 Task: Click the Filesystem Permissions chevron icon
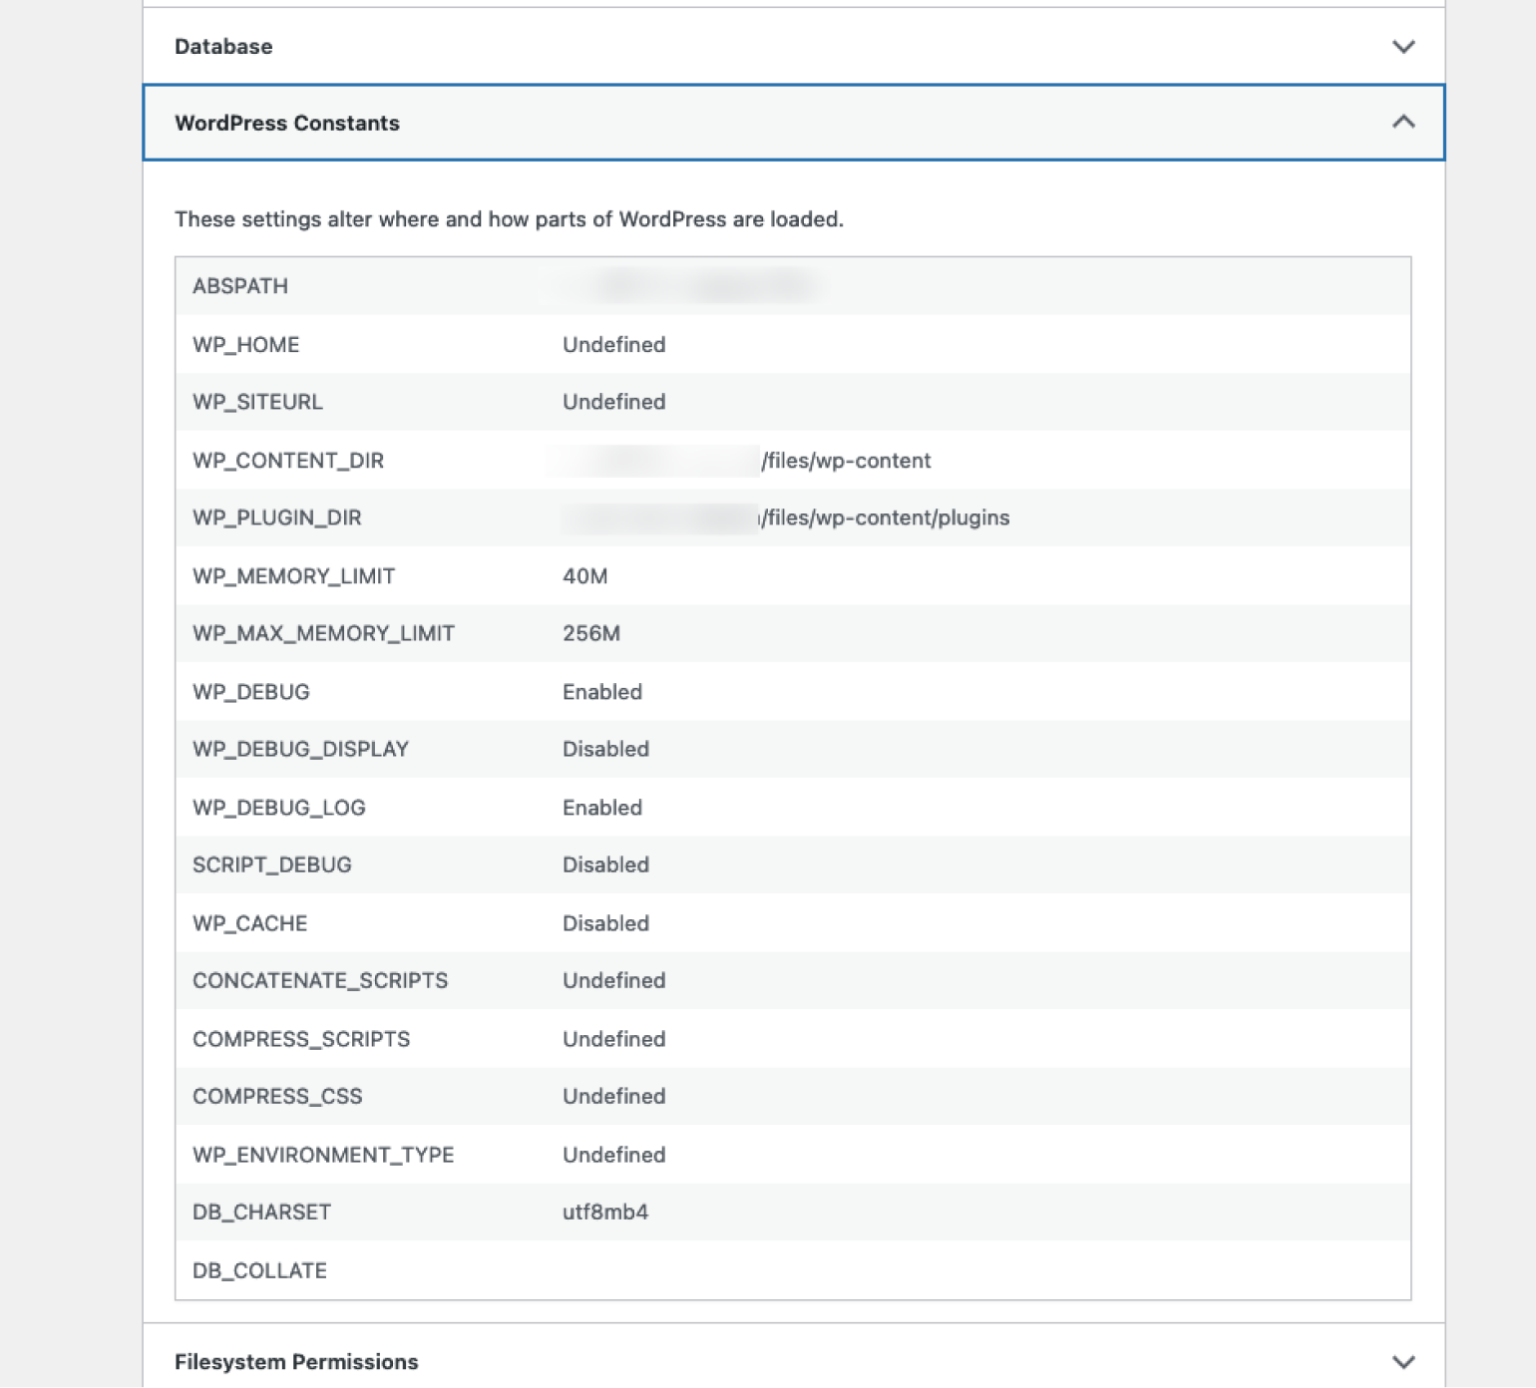pyautogui.click(x=1404, y=1361)
